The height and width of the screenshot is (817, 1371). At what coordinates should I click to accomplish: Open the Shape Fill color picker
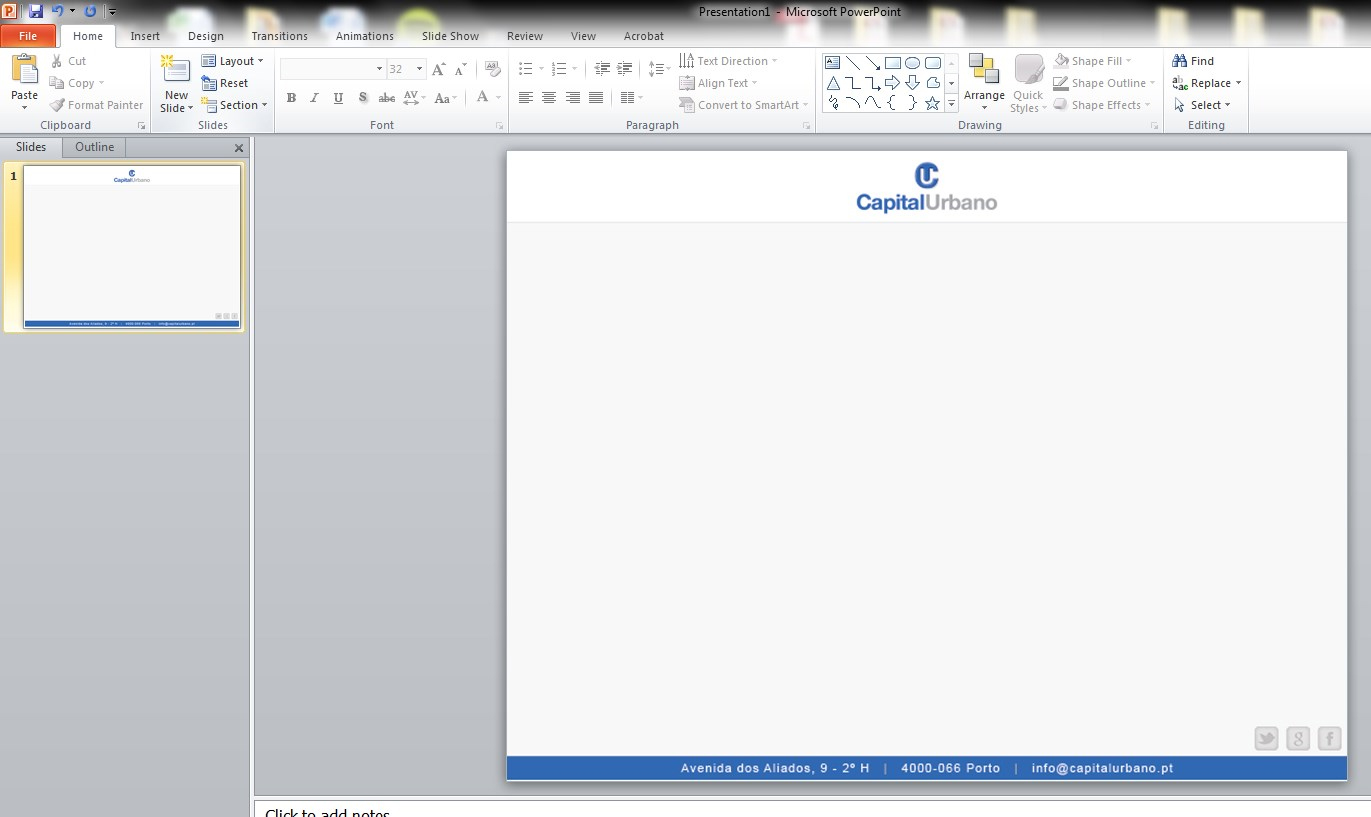1093,61
